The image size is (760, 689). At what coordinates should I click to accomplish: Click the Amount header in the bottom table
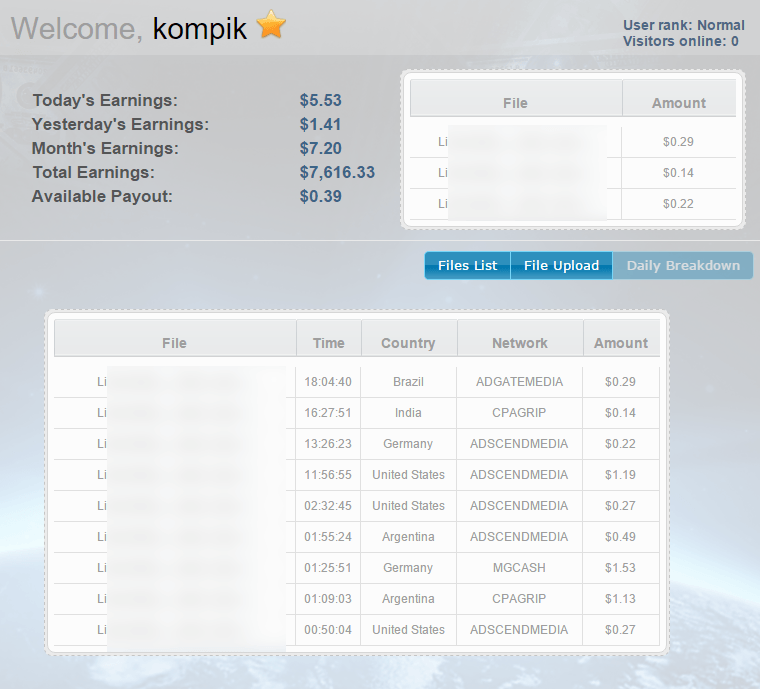(621, 343)
